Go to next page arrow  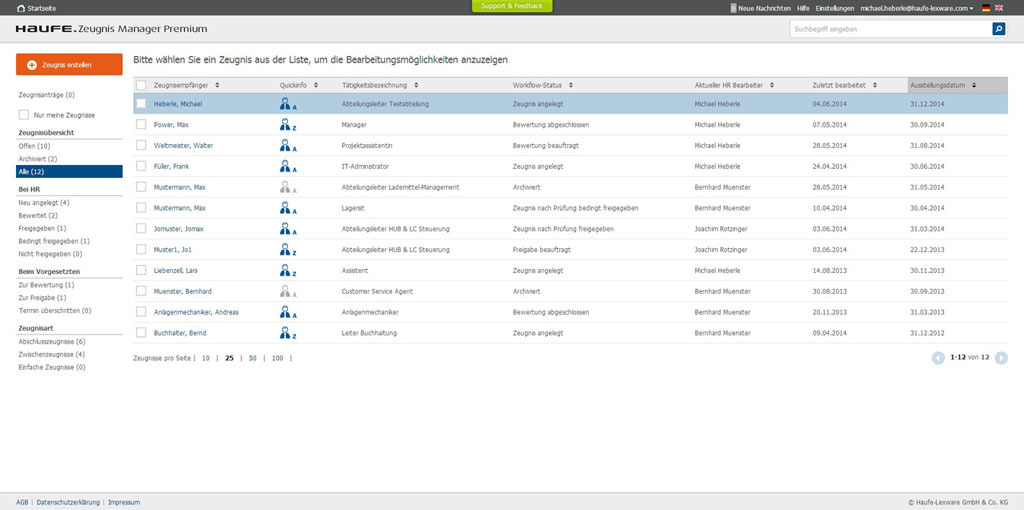[x=1001, y=358]
